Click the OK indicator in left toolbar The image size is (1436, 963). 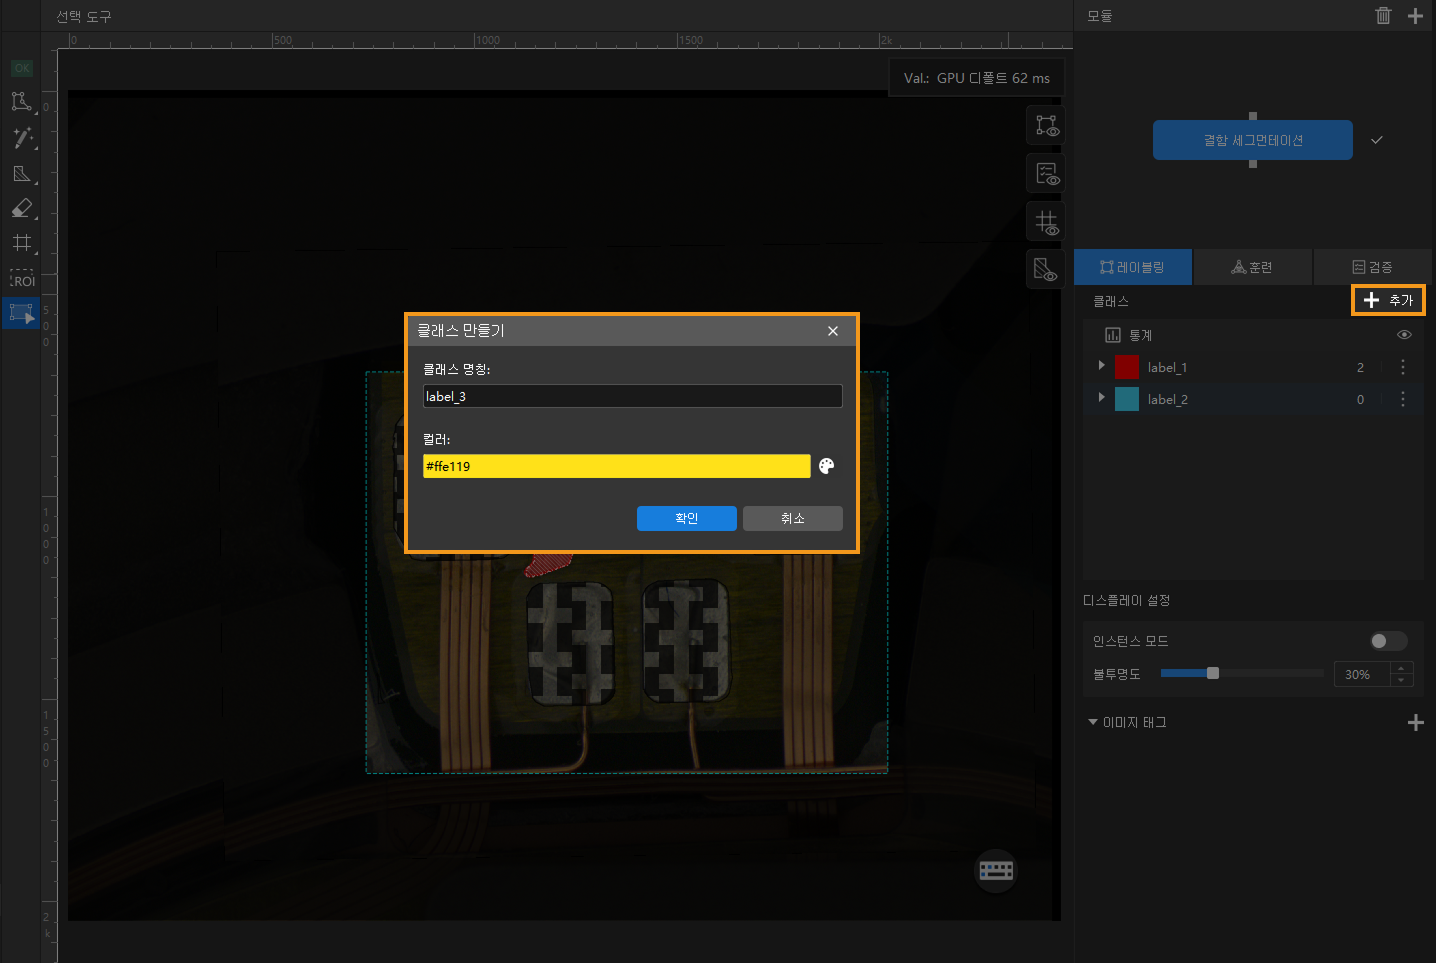(22, 69)
